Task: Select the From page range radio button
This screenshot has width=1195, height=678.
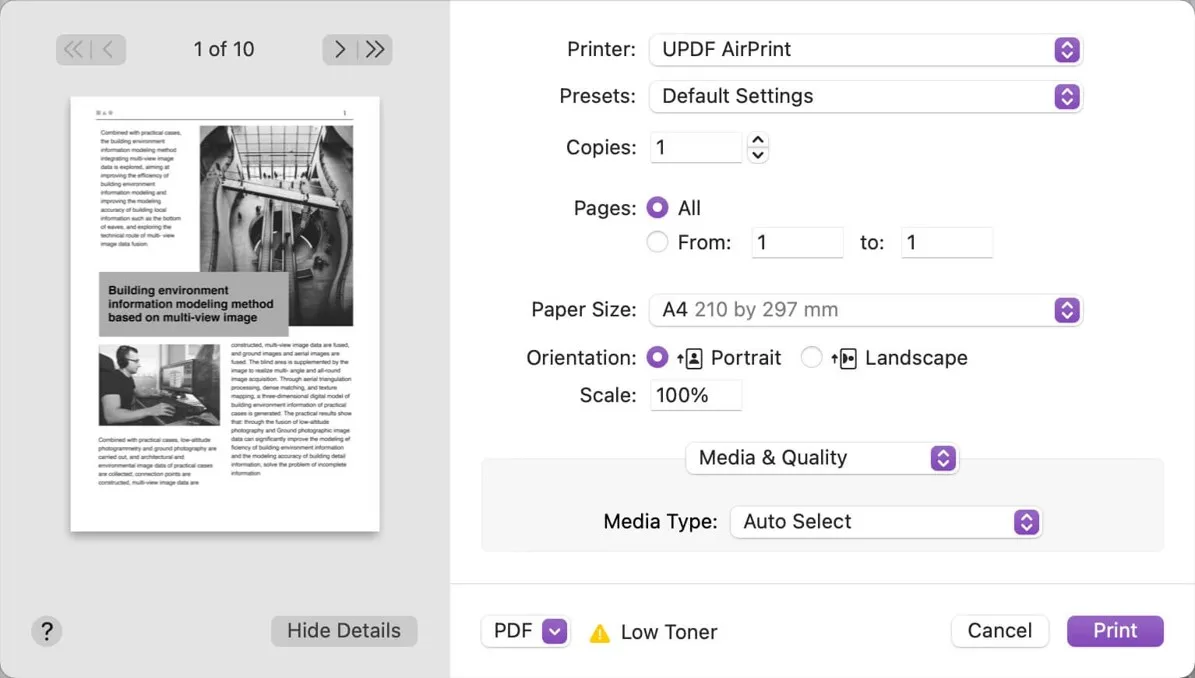Action: tap(657, 242)
